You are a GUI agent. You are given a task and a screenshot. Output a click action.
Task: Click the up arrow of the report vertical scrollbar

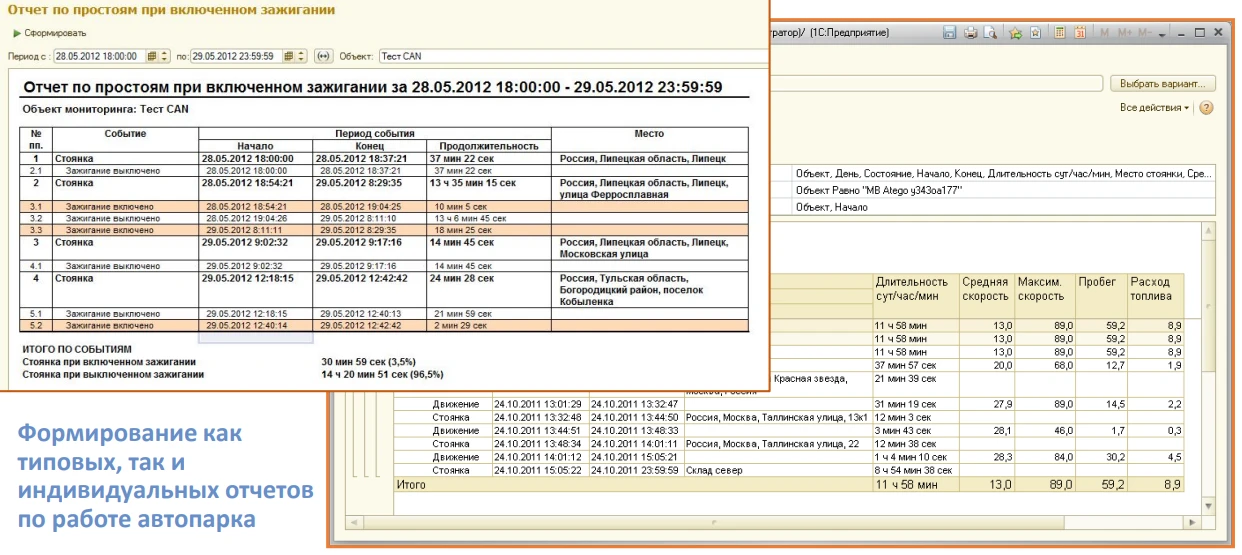1208,231
